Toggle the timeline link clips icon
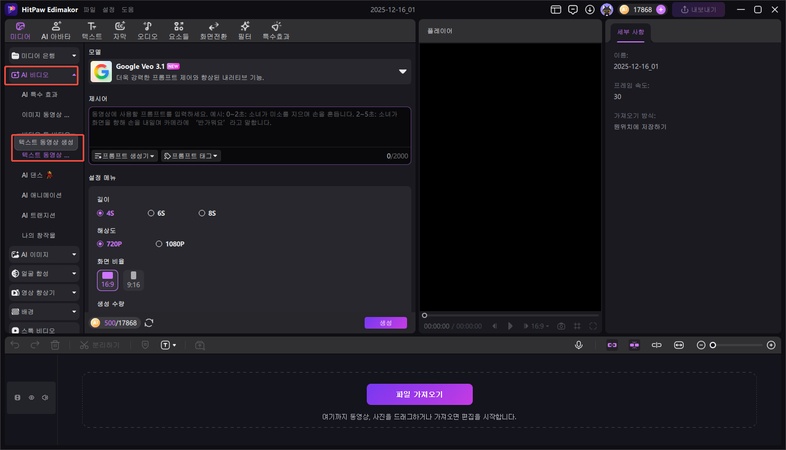 (x=612, y=345)
